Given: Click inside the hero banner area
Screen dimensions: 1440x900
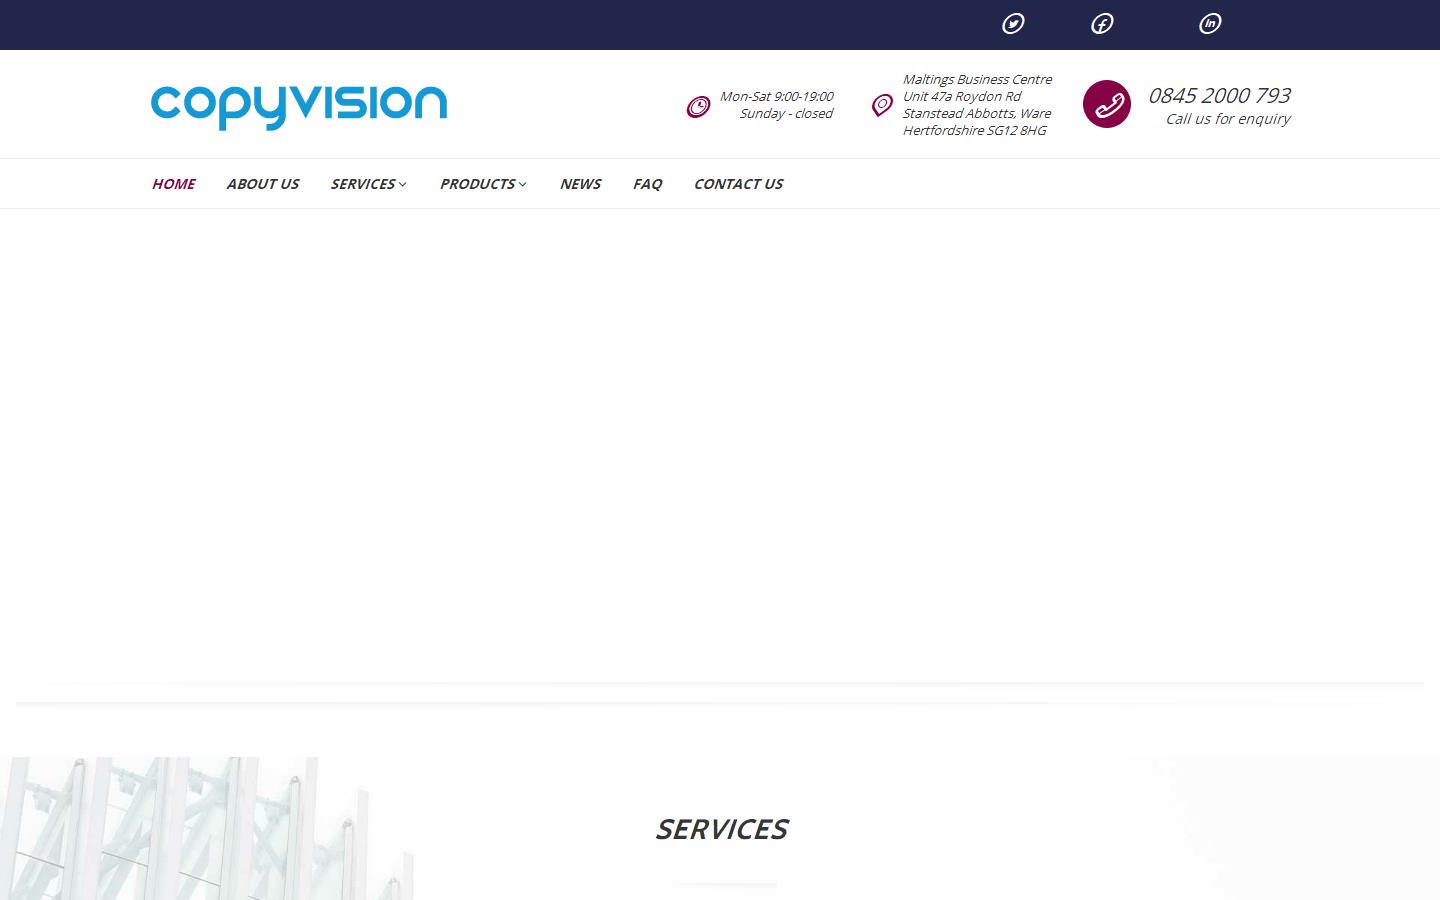Looking at the screenshot, I should (x=720, y=450).
